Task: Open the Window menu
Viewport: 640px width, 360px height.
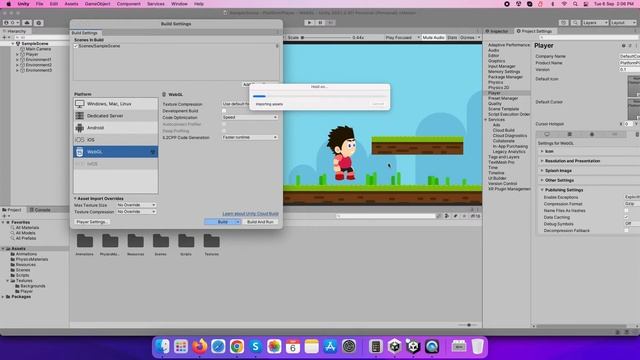Action: click(x=179, y=4)
